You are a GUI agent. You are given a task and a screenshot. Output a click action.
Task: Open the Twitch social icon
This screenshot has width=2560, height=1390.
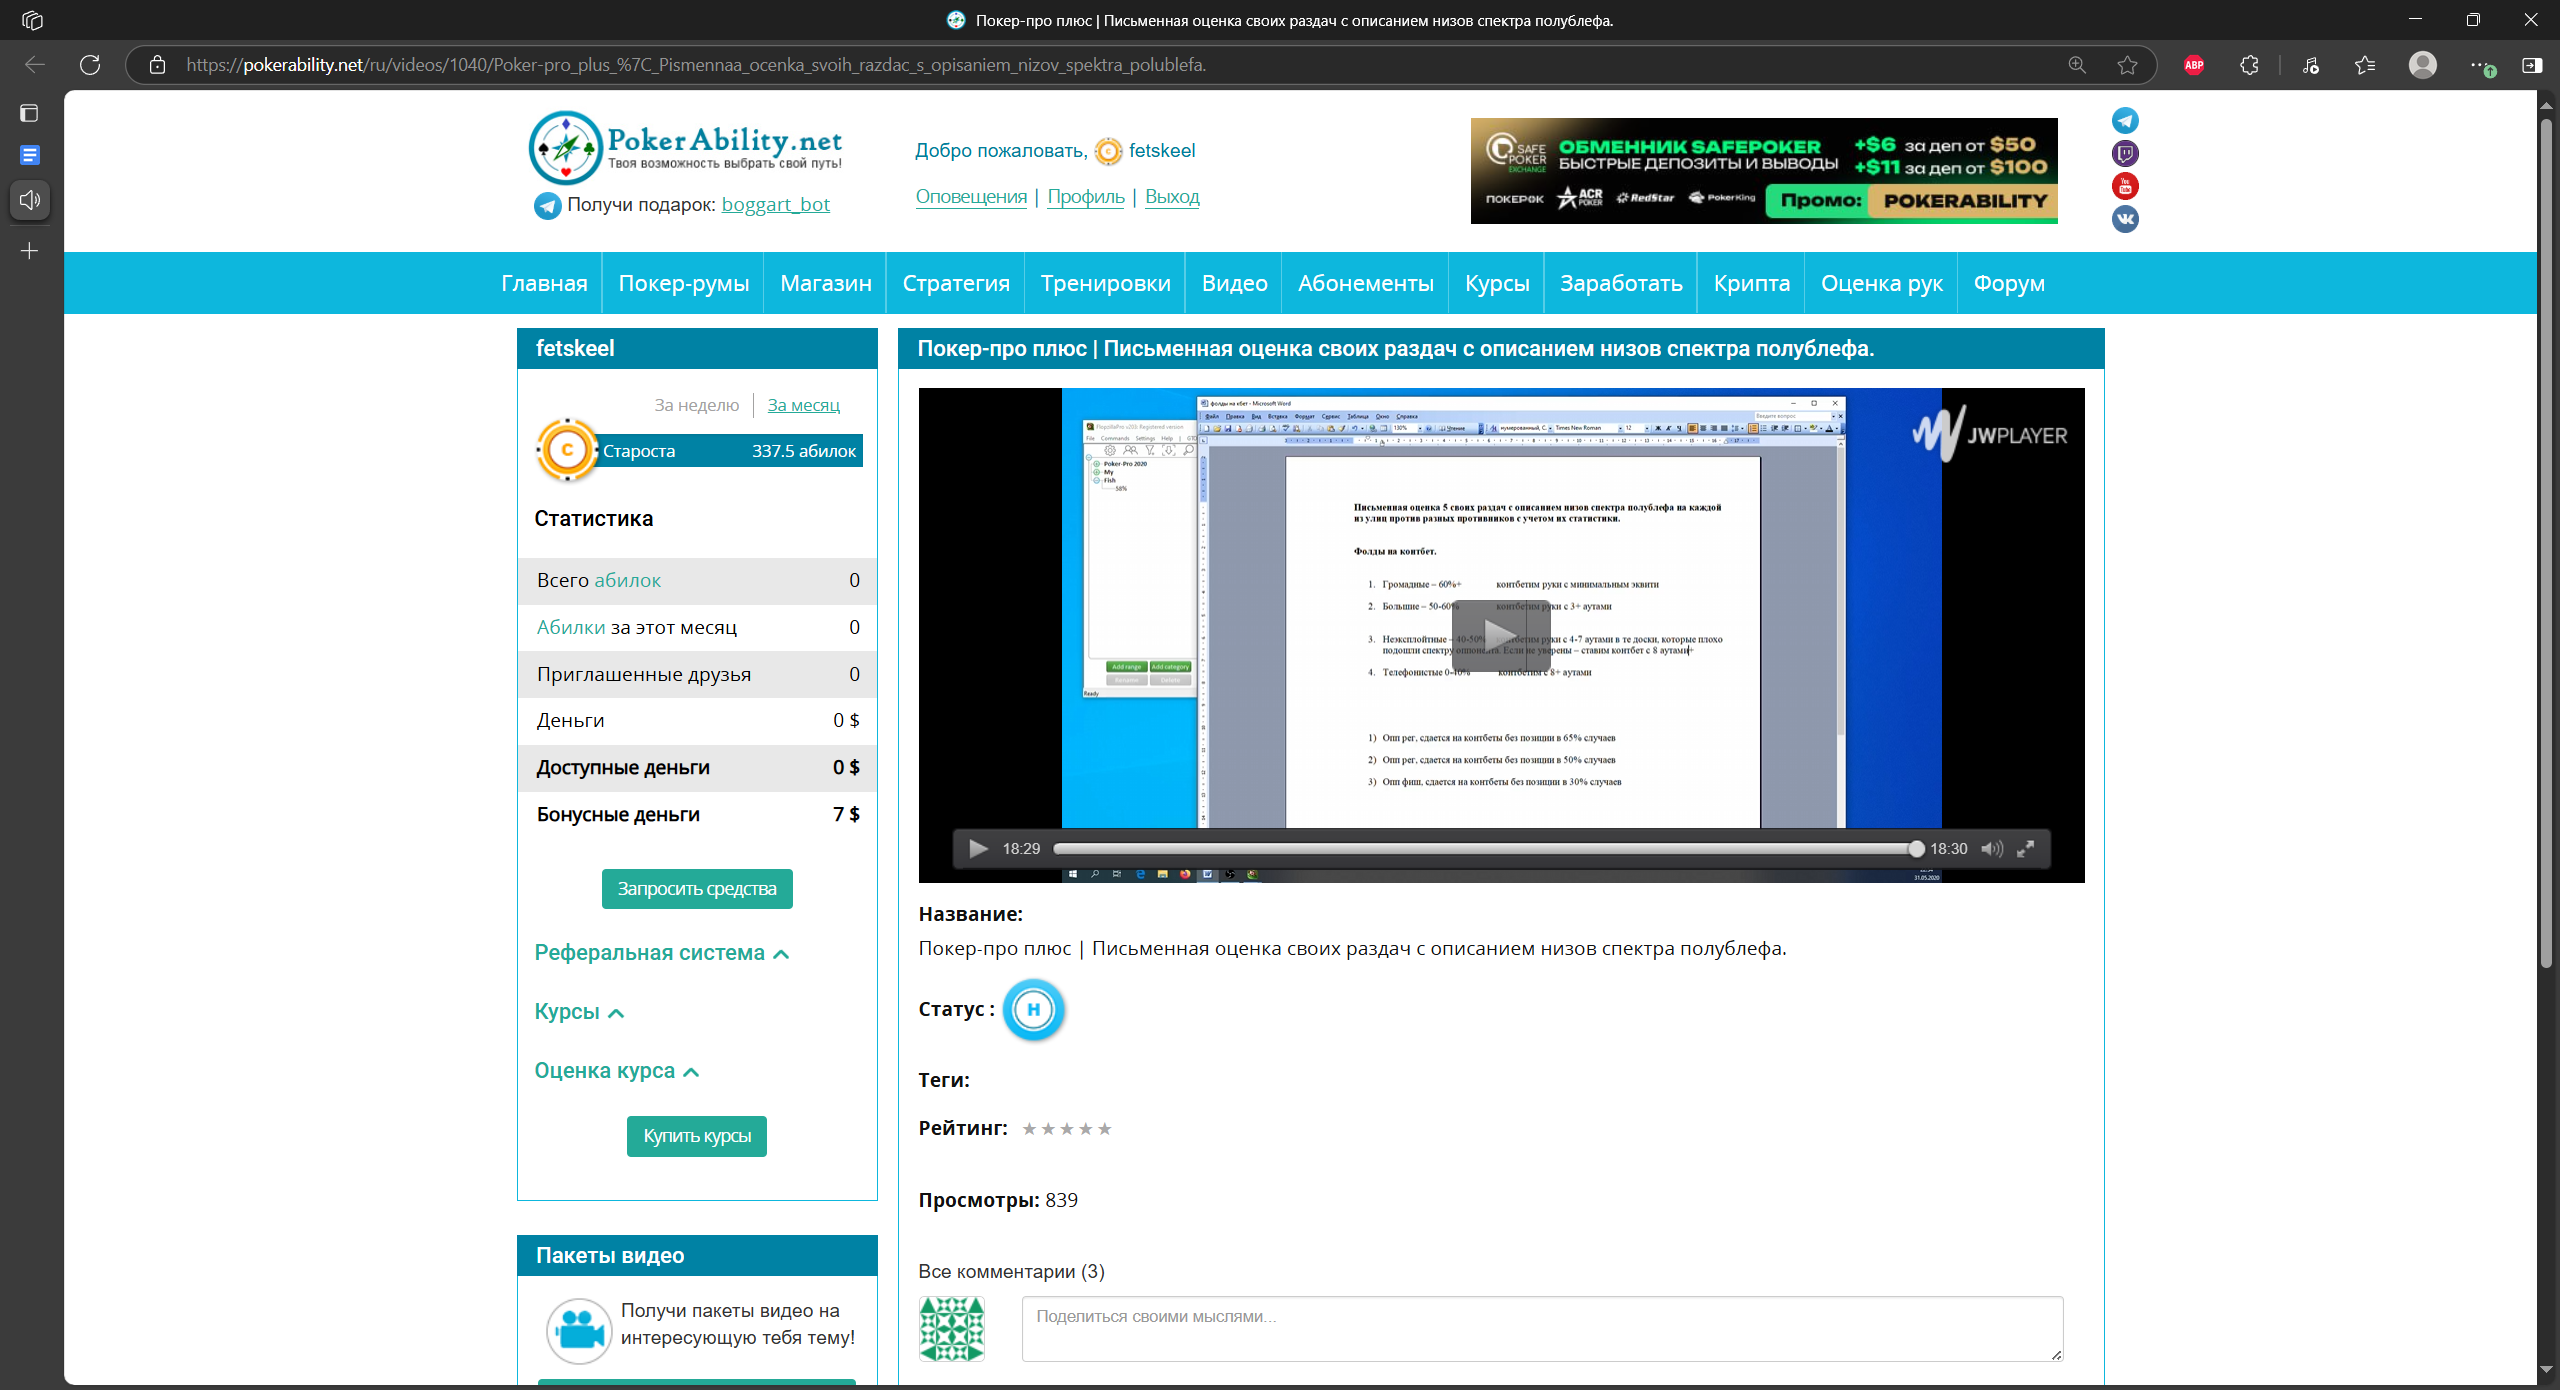2125,153
